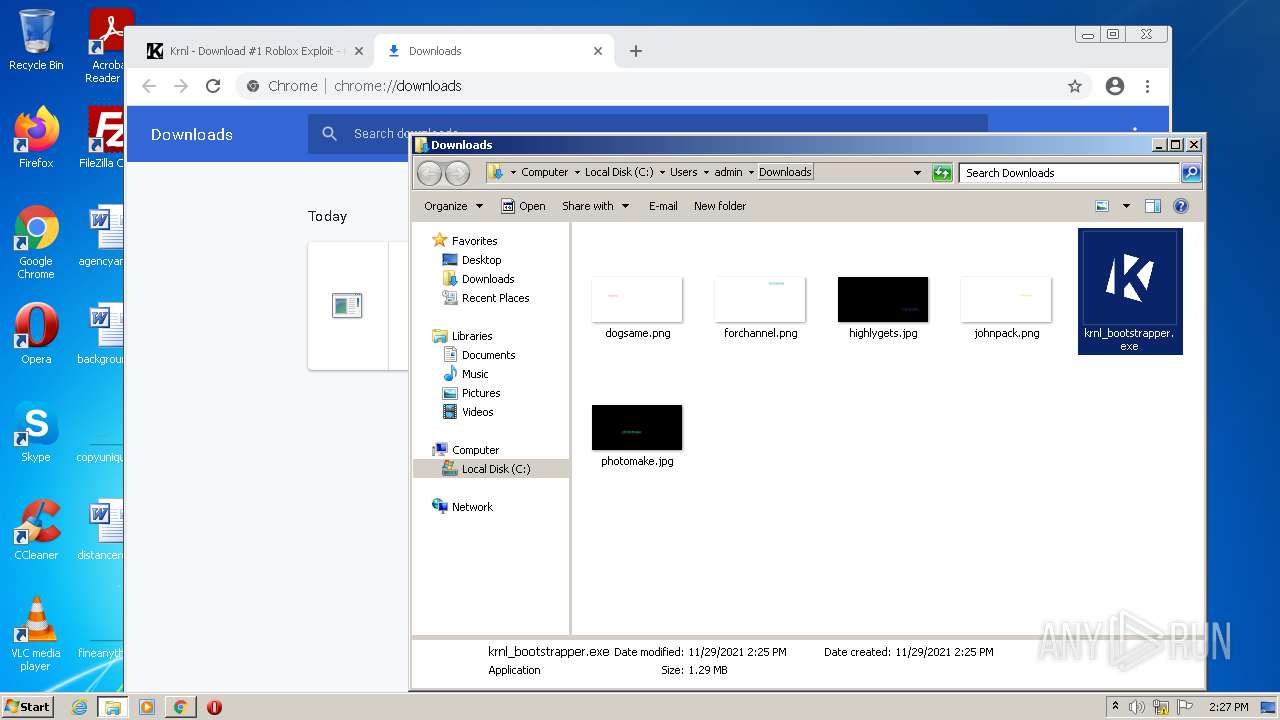Open the Pictures library
This screenshot has width=1280, height=720.
480,393
